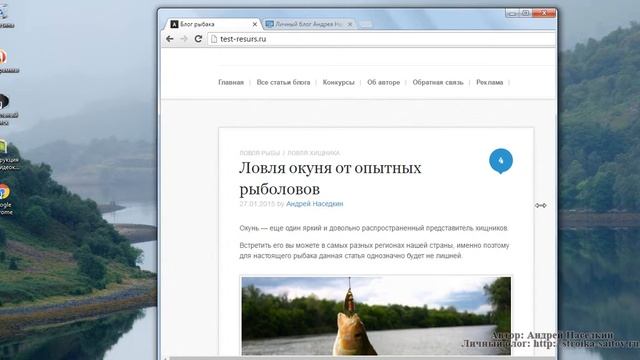Minimize the browser window
640x360 pixels.
click(513, 13)
